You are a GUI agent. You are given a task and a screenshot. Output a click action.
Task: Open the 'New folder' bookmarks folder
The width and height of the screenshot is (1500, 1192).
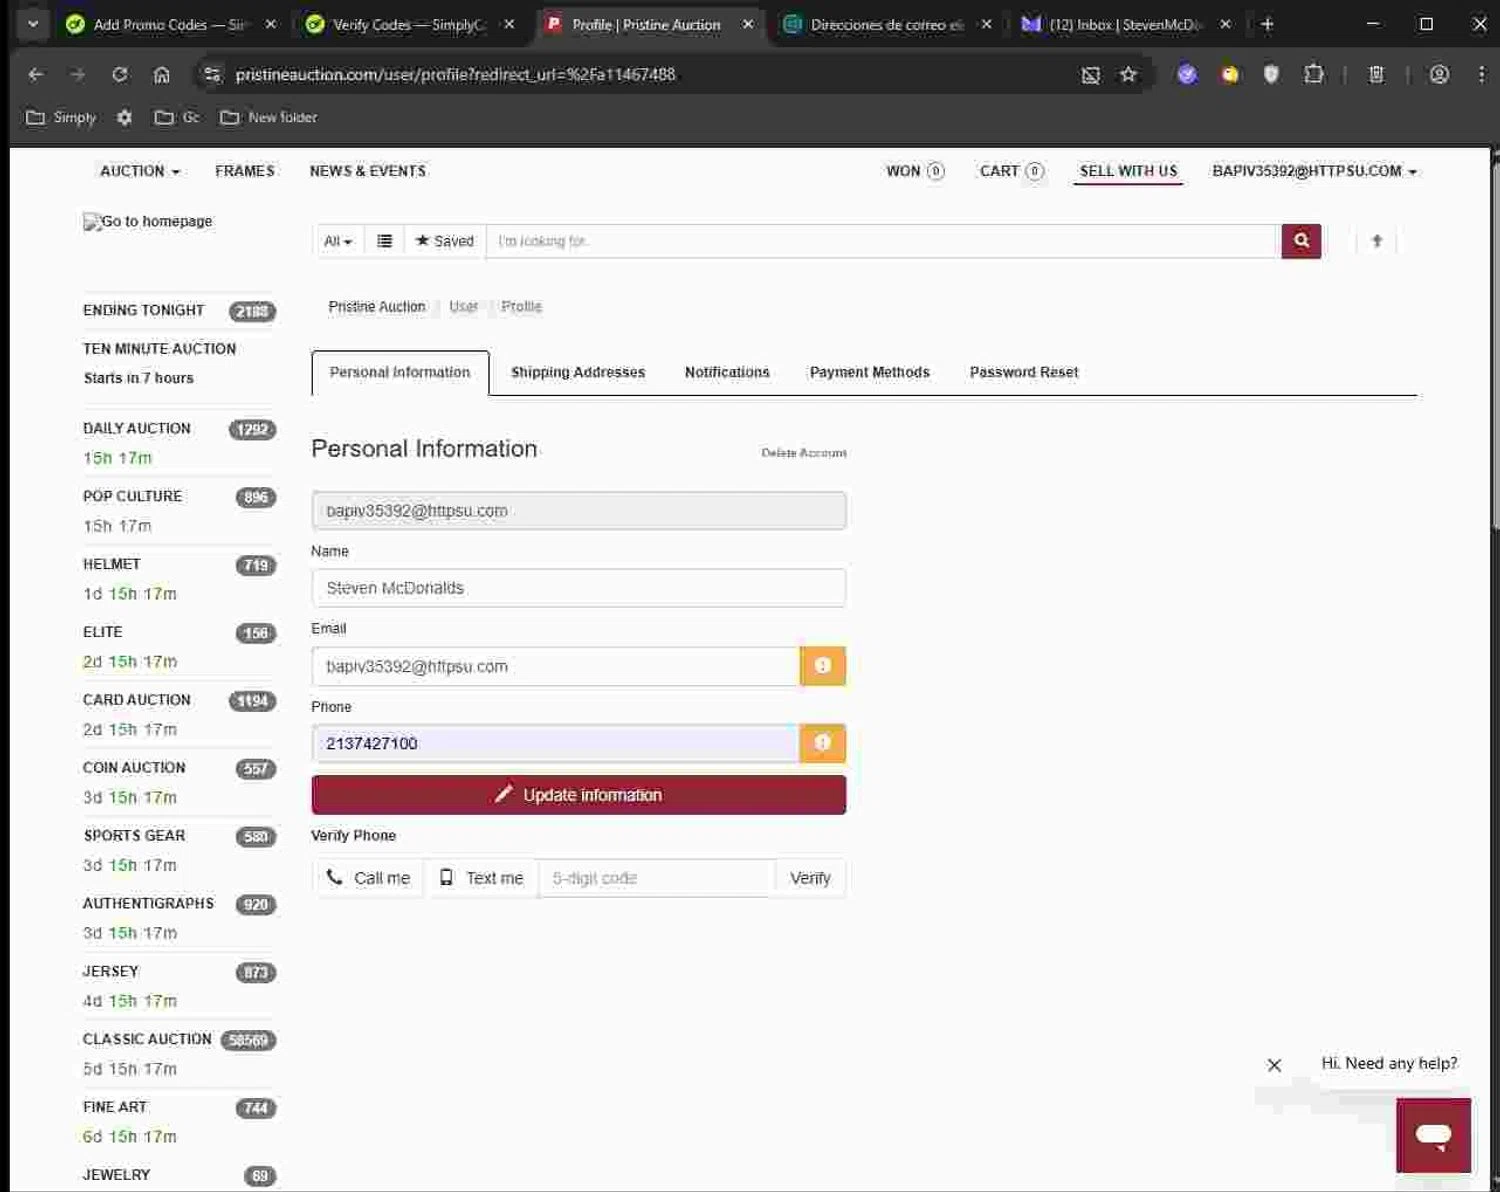(269, 117)
